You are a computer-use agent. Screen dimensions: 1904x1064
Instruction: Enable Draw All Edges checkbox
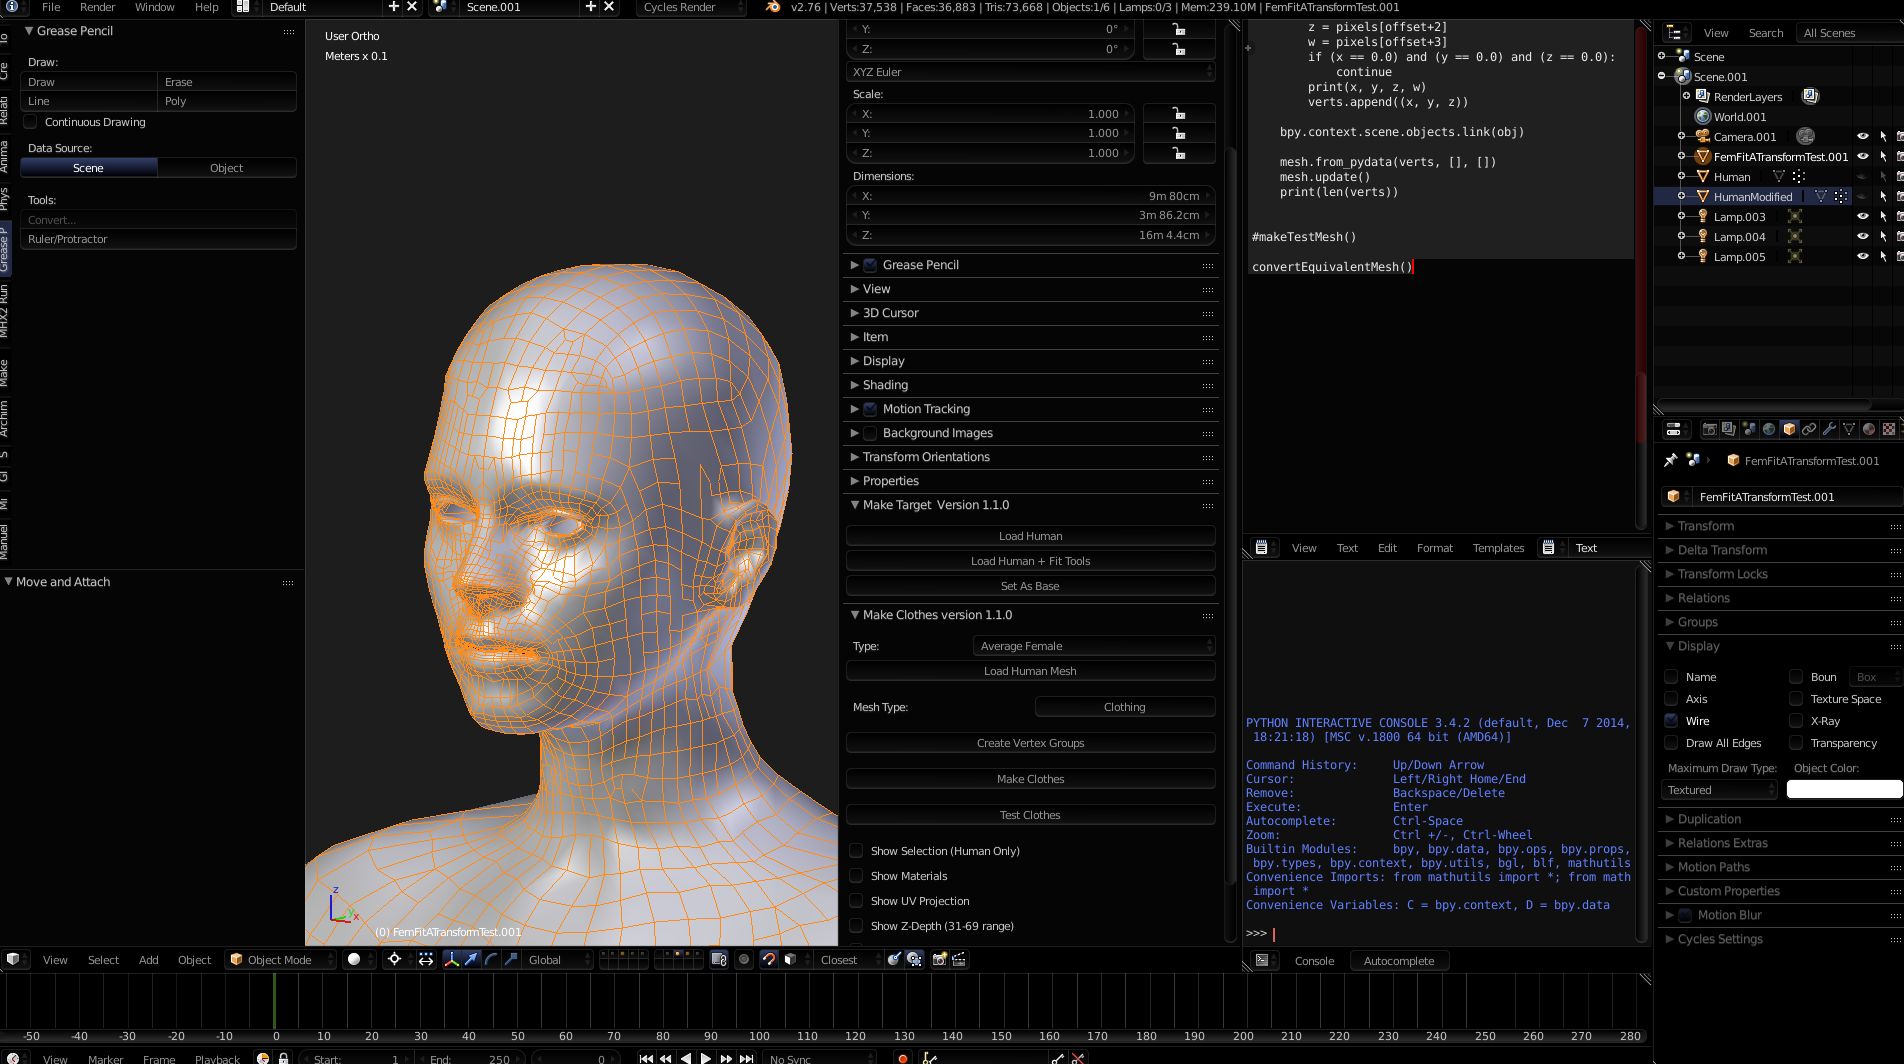pos(1671,742)
